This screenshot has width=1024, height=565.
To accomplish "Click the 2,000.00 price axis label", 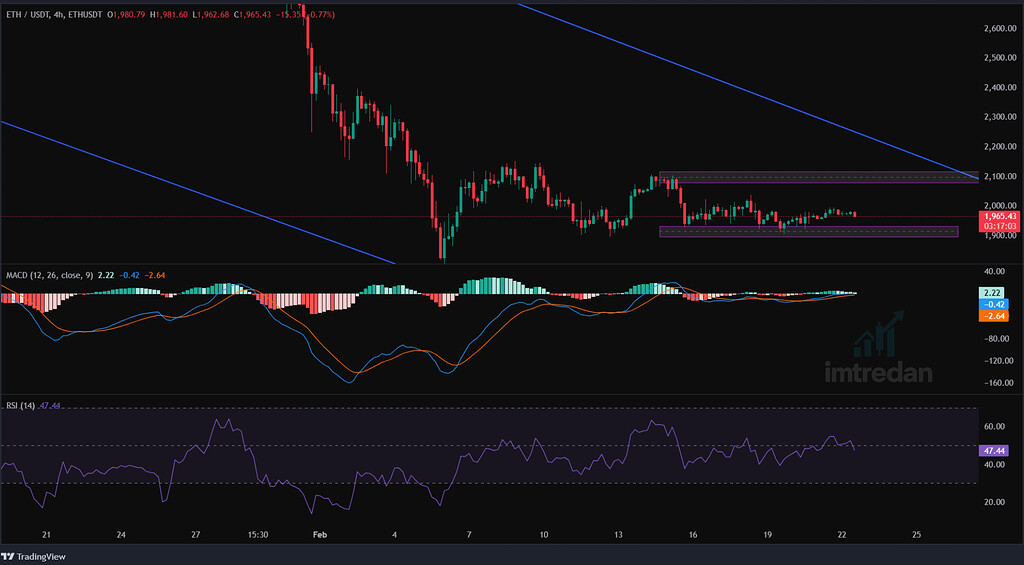I will pos(1000,206).
